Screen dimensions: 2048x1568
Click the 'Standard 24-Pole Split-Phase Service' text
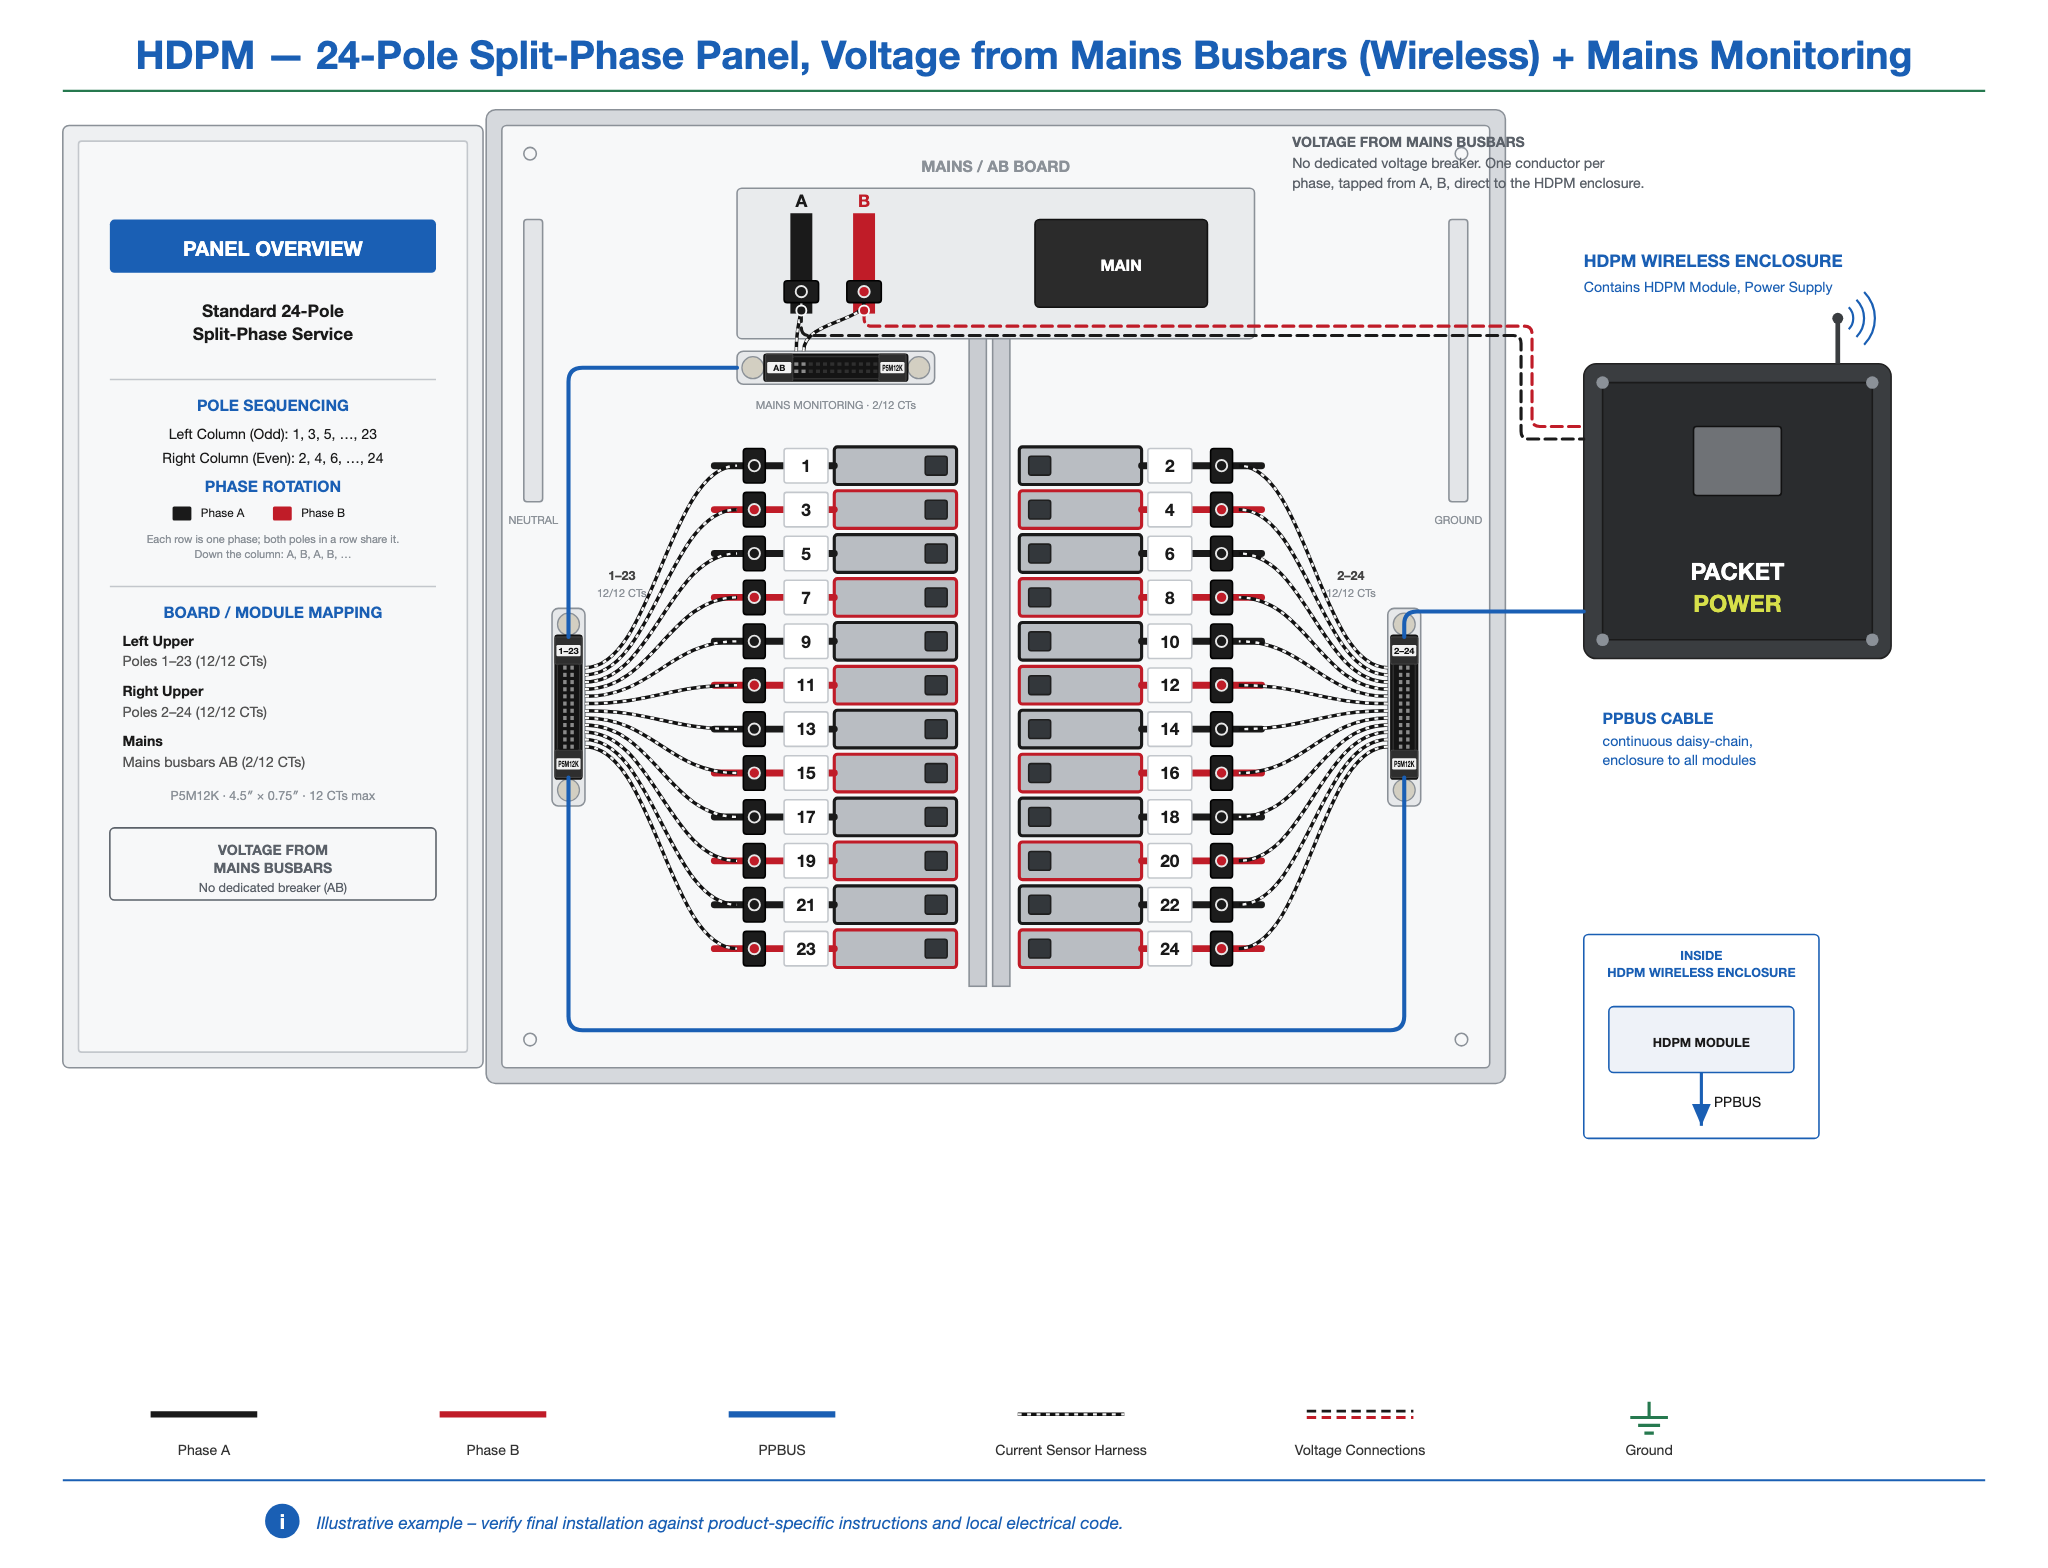273,322
